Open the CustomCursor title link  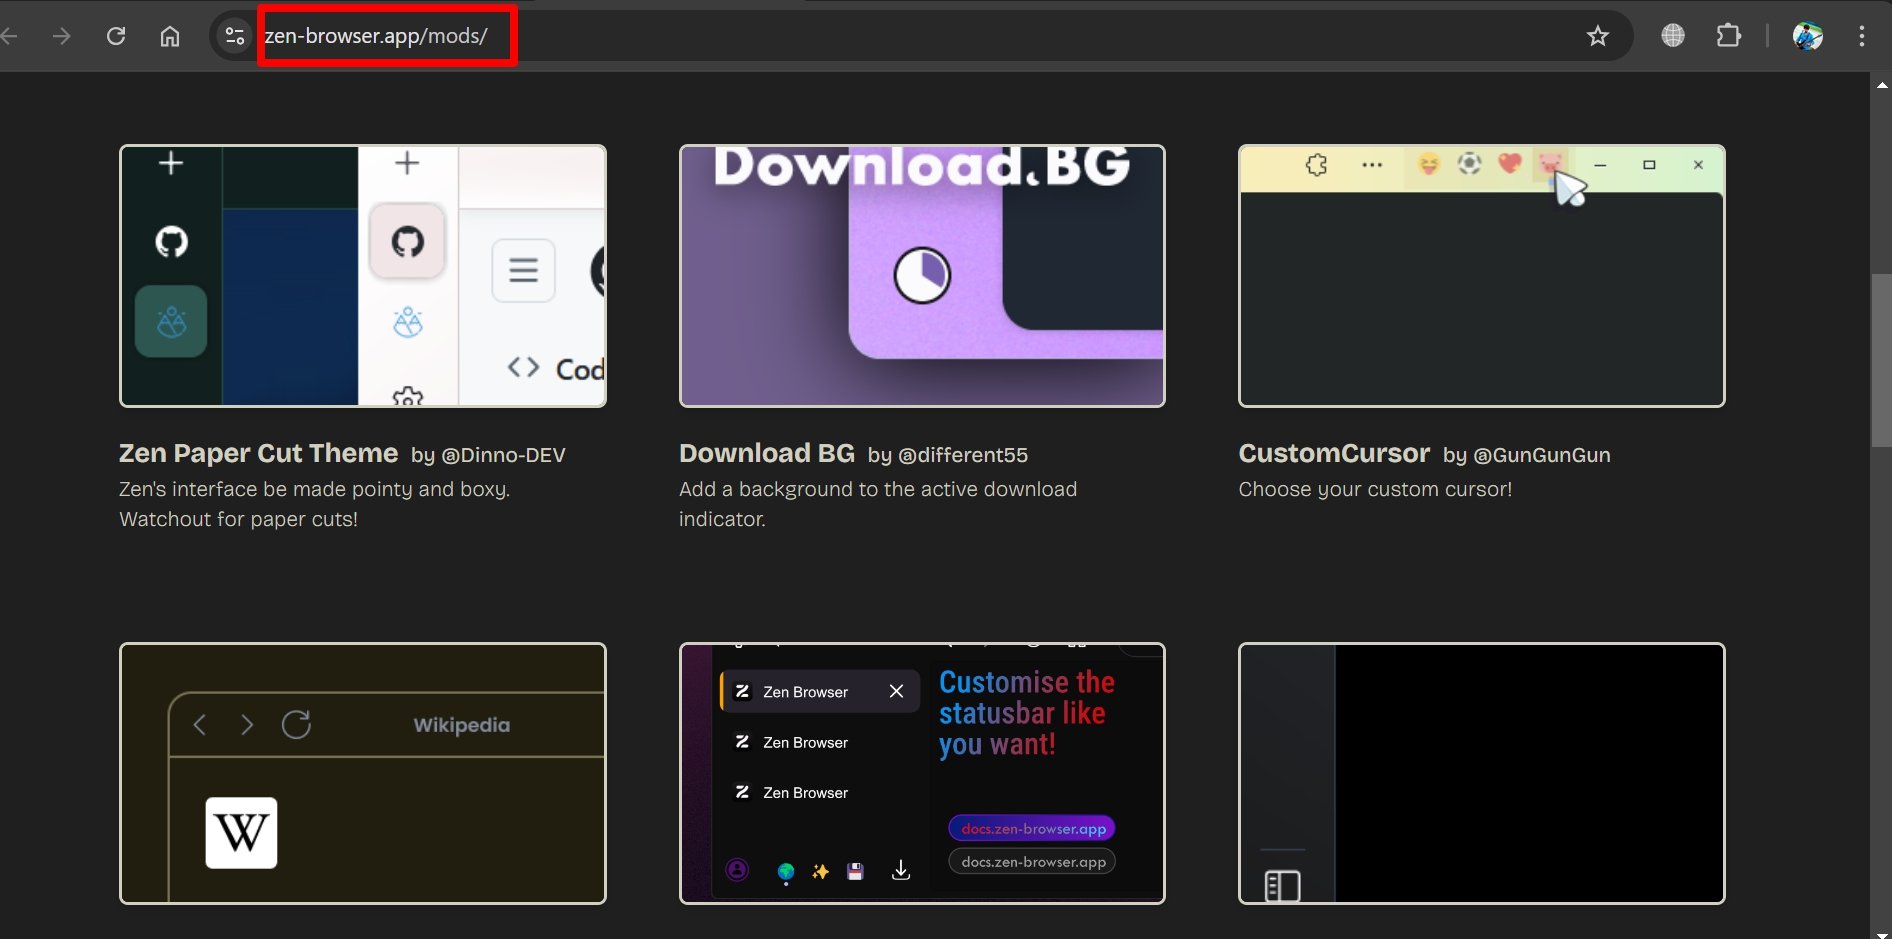point(1334,453)
